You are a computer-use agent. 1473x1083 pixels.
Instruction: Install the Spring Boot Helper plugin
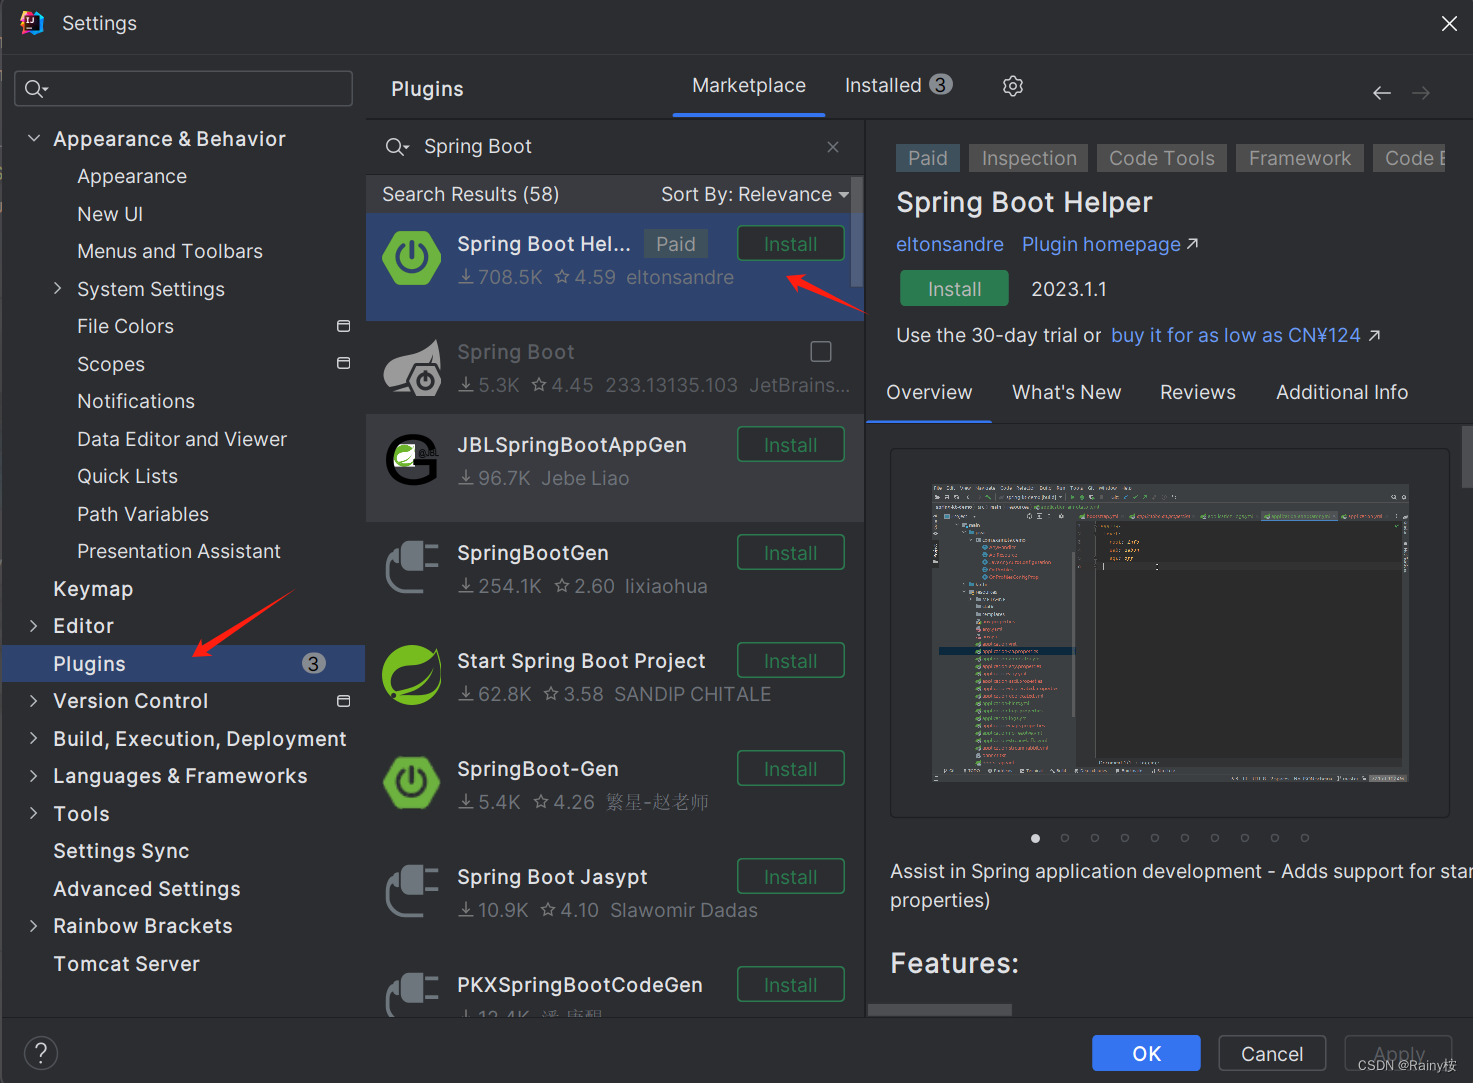(x=953, y=288)
